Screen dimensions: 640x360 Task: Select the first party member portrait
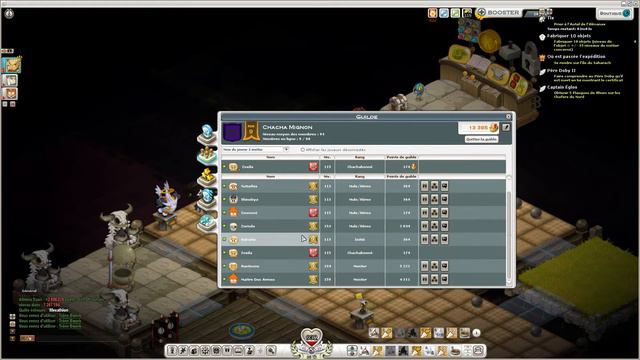(x=11, y=65)
